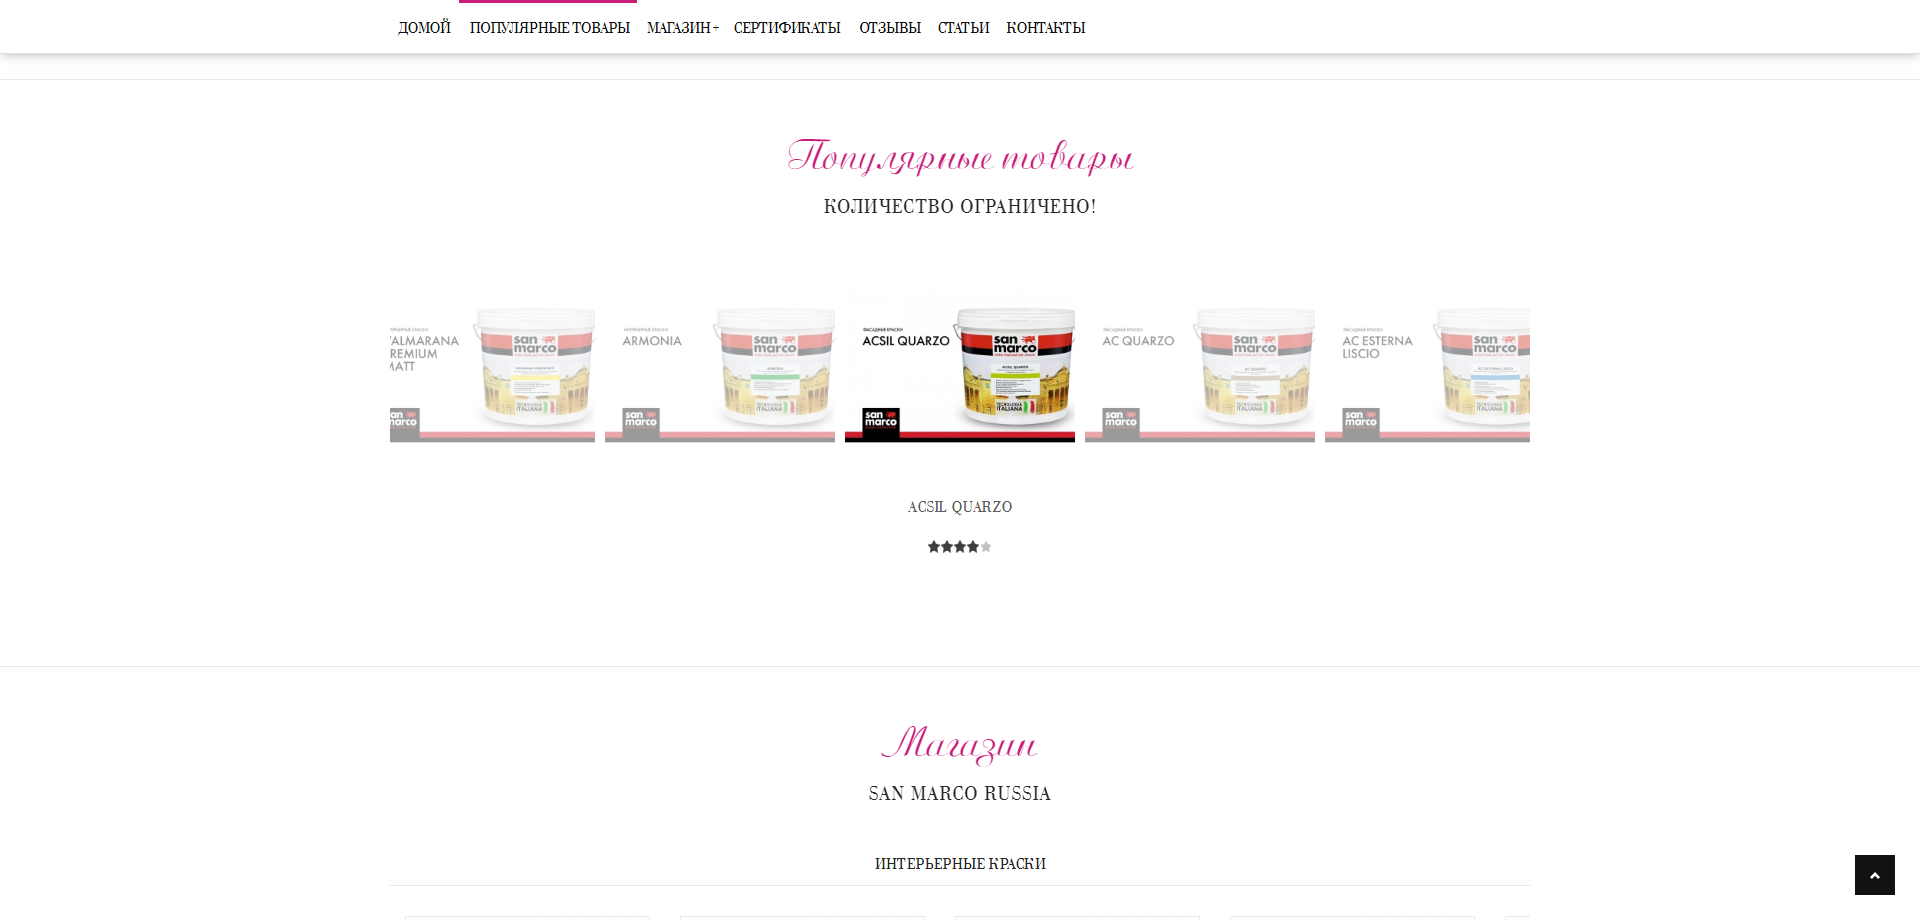Select the VALMARANA PREMIUM MATT thumbnail
The image size is (1920, 920).
click(x=492, y=366)
